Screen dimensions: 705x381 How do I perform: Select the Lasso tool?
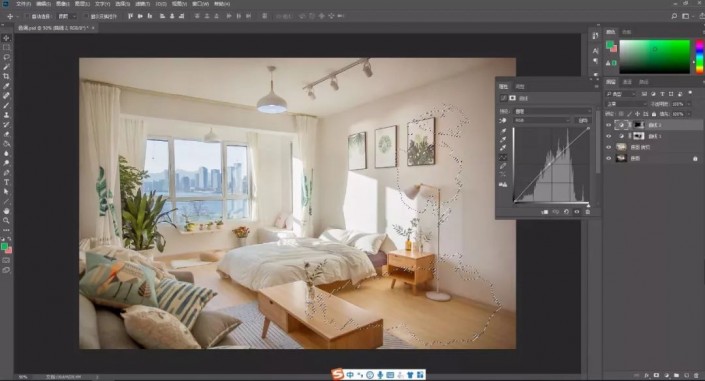point(6,57)
